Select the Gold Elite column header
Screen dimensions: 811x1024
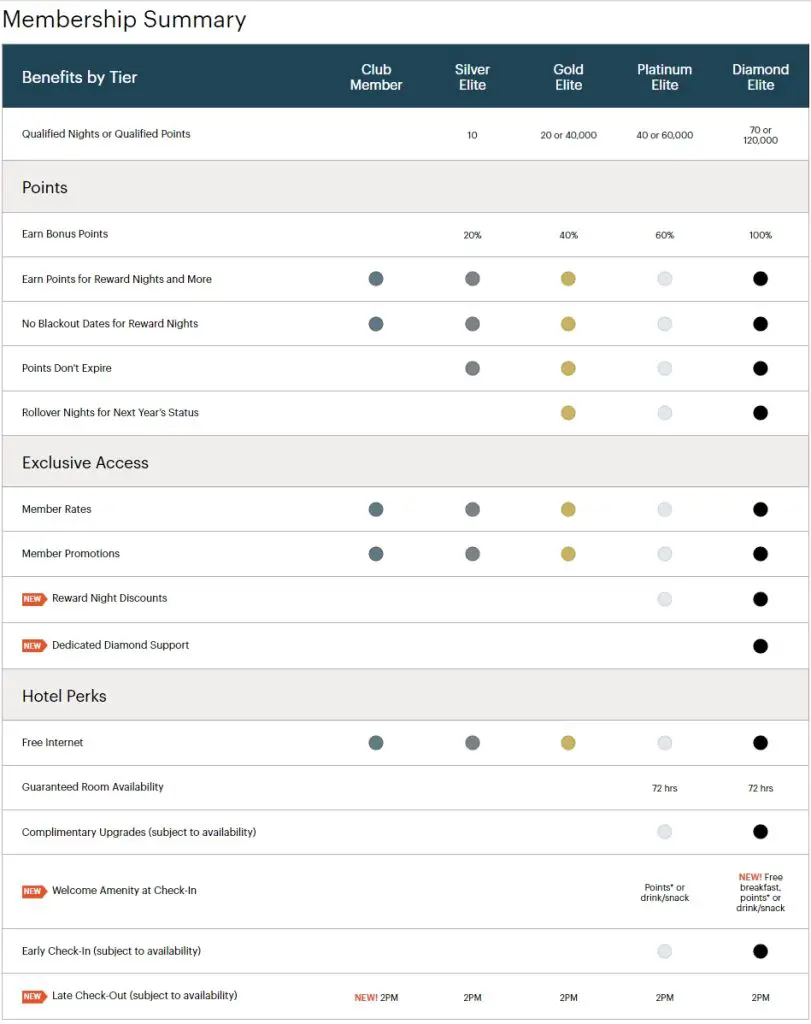568,77
